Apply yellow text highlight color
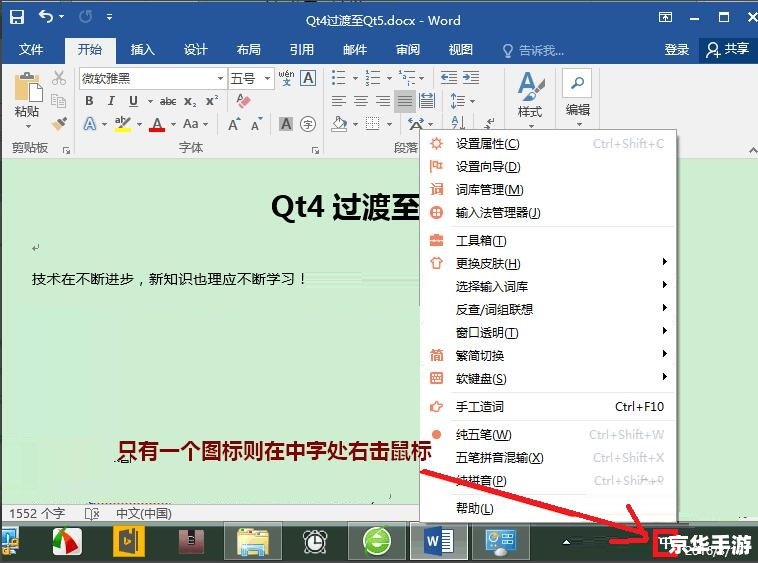This screenshot has height=563, width=758. 123,124
